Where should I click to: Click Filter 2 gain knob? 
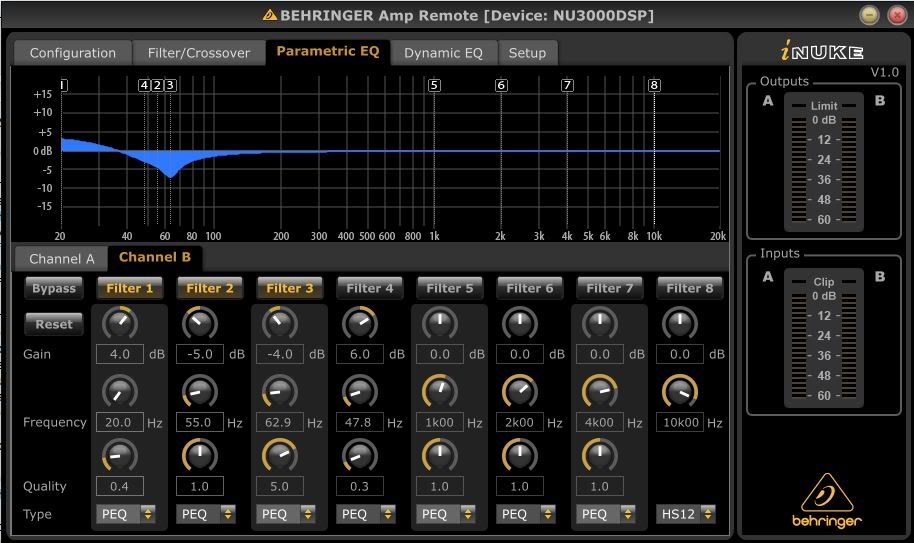[x=199, y=323]
